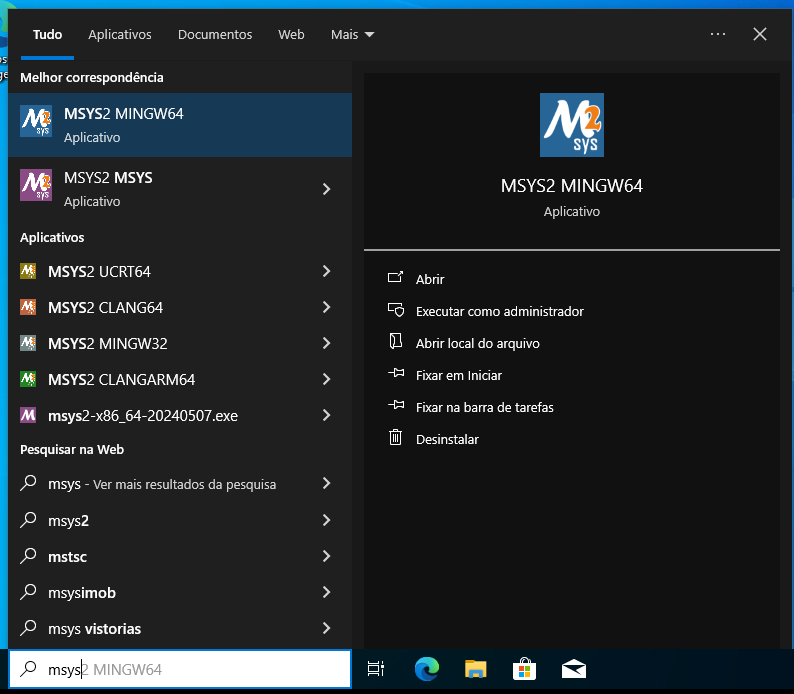Expand the mstsc web suggestion arrow
Viewport: 794px width, 694px height.
click(326, 556)
